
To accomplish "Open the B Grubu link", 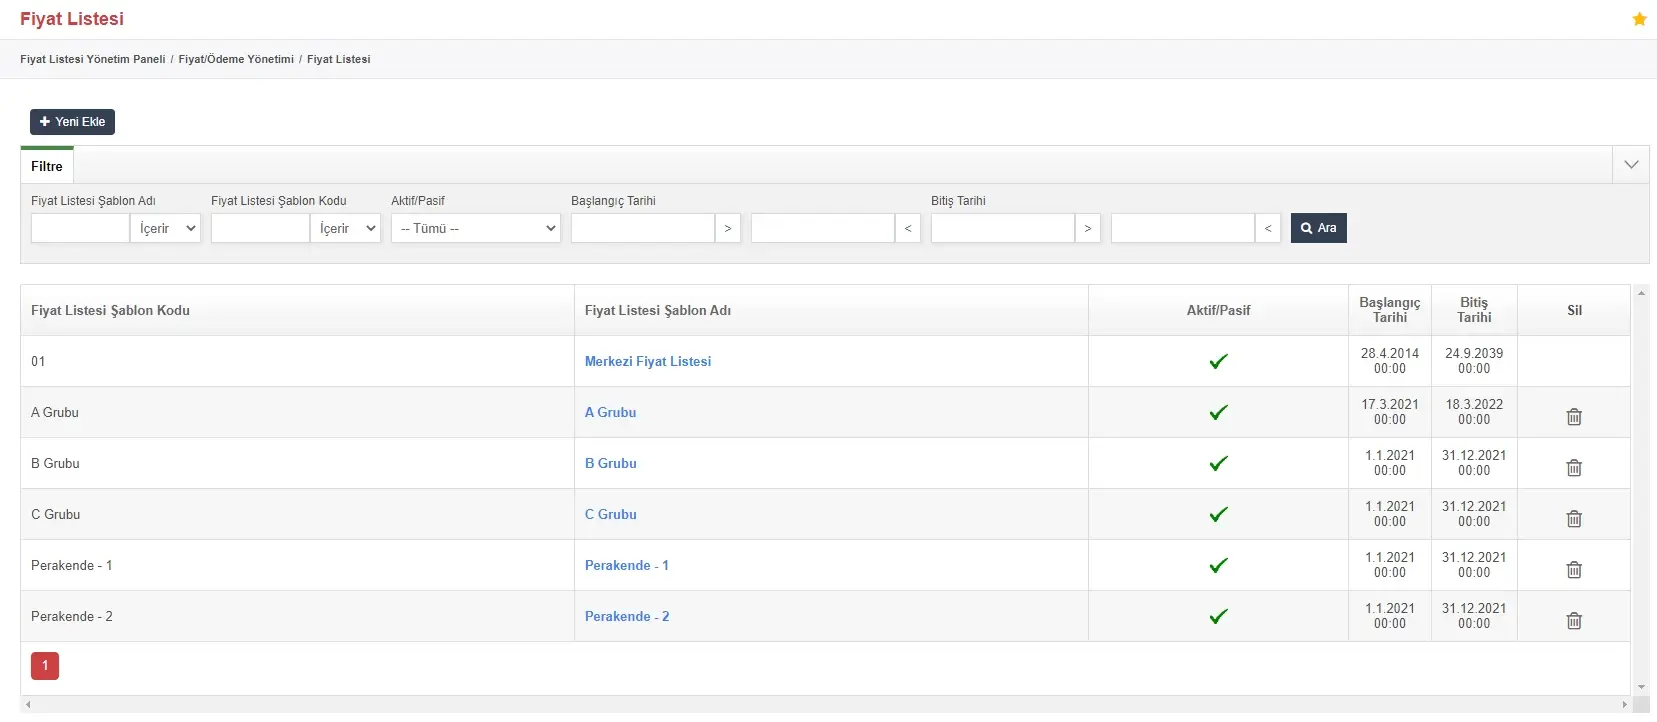I will [x=611, y=464].
